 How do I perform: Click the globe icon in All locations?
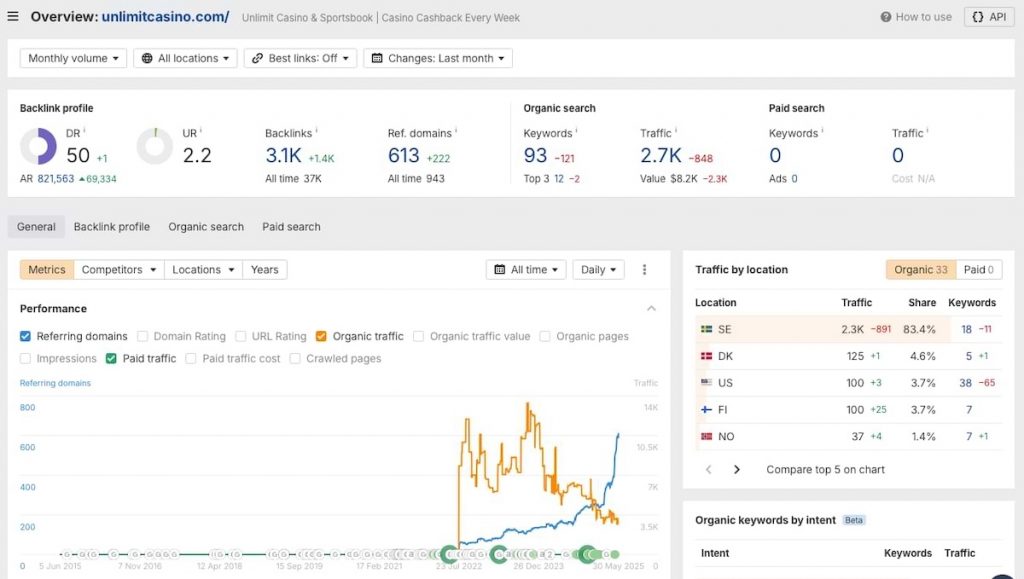tap(147, 58)
